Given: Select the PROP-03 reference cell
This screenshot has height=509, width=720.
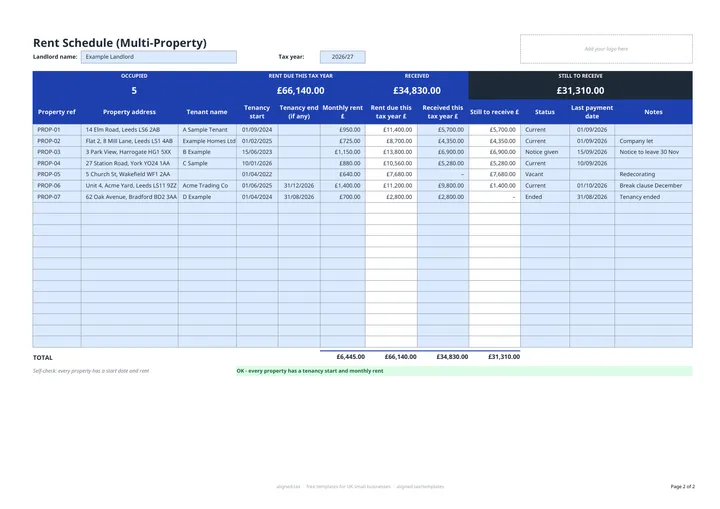Looking at the screenshot, I should point(57,152).
